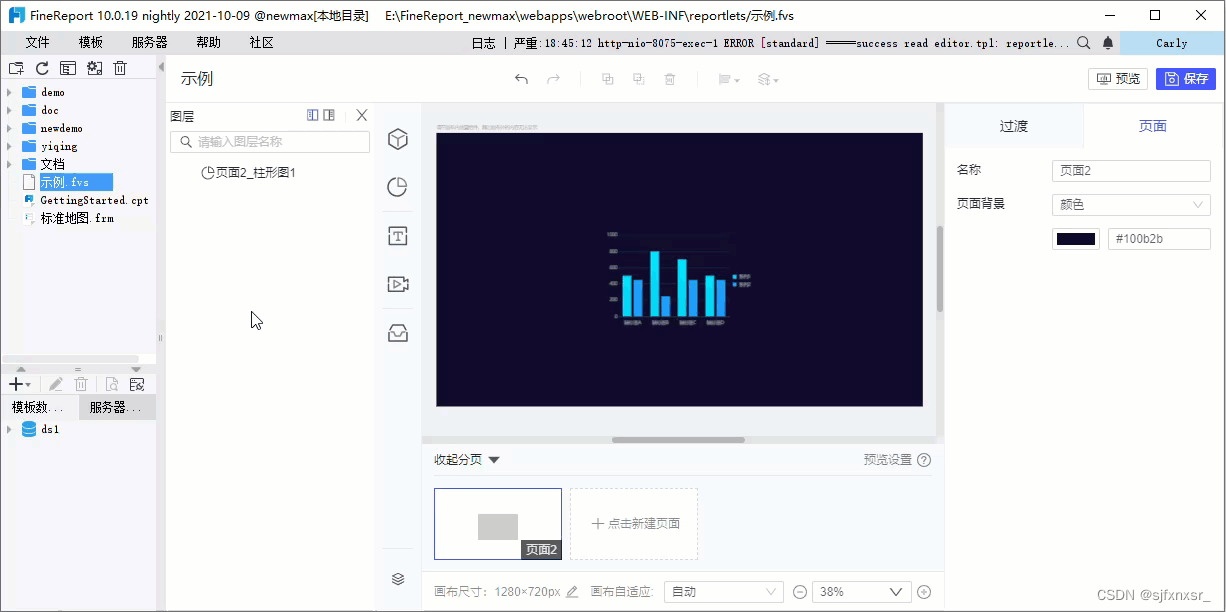Edit canvas size with pencil icon
This screenshot has height=612, width=1226.
(x=572, y=592)
